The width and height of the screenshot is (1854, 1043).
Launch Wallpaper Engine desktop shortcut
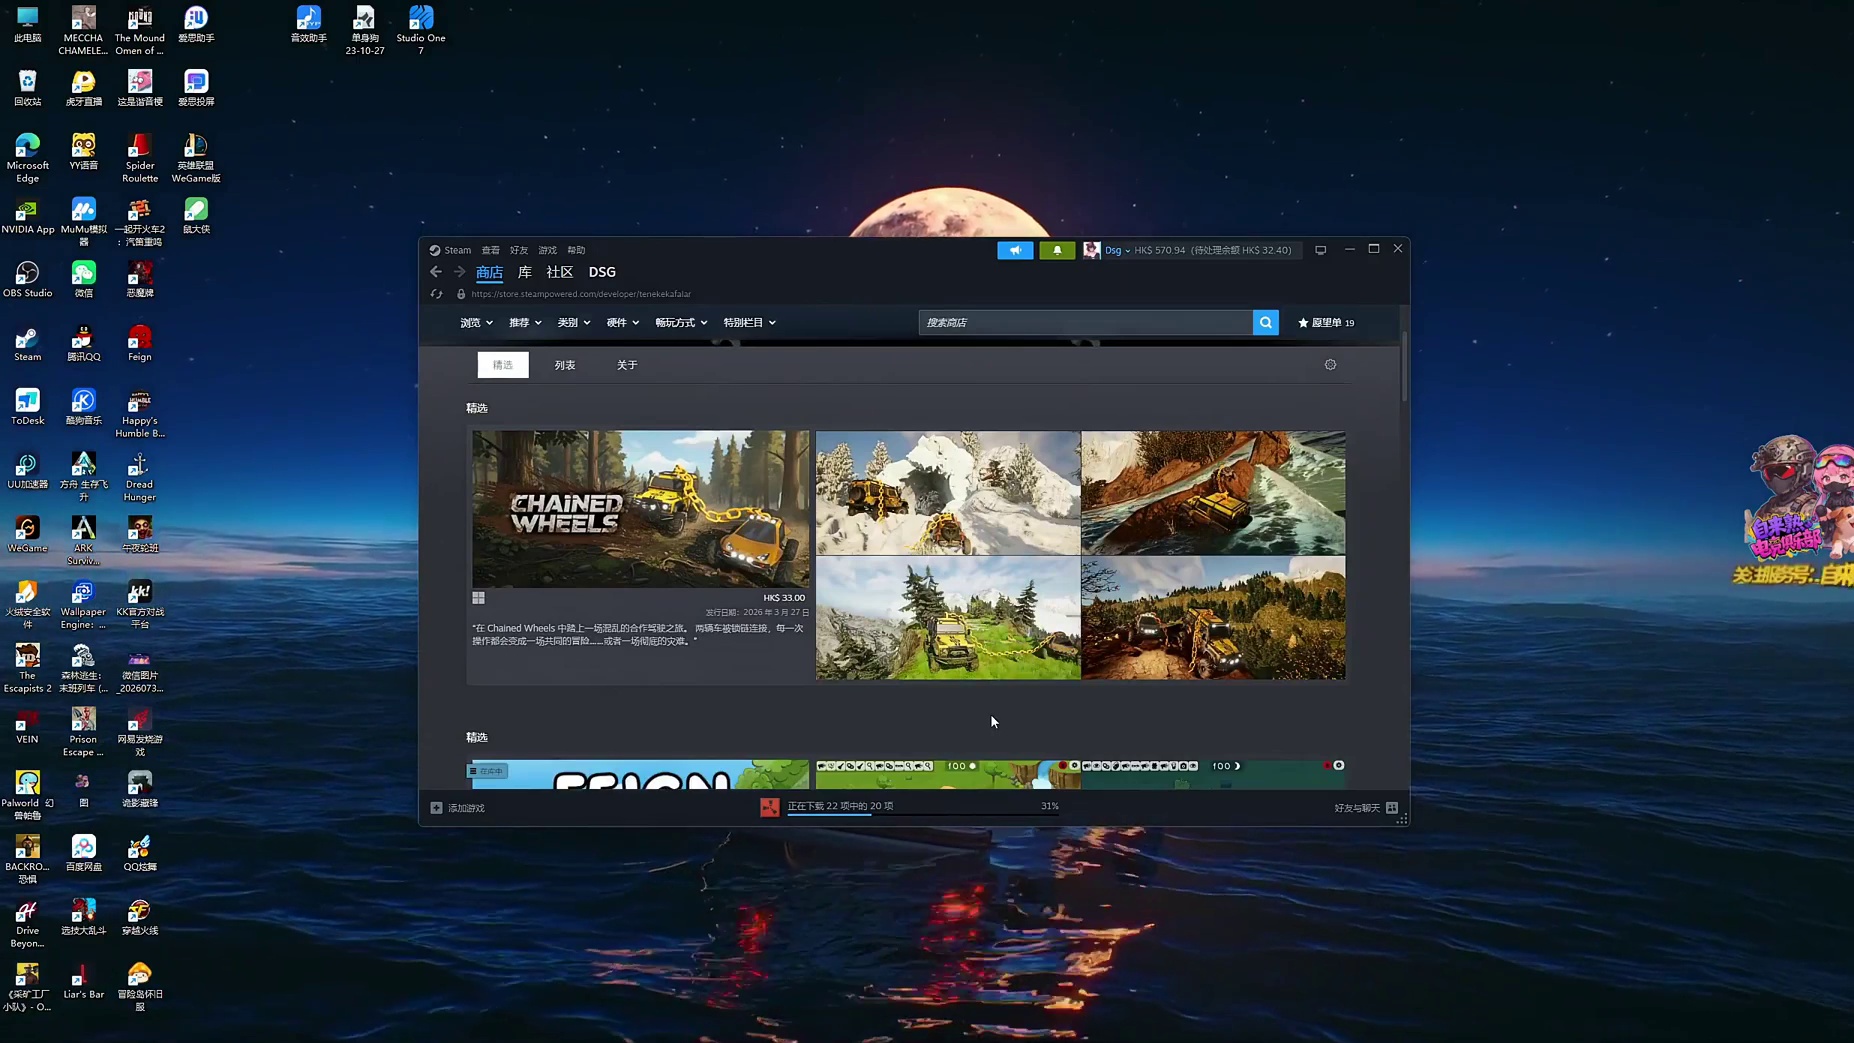coord(83,605)
